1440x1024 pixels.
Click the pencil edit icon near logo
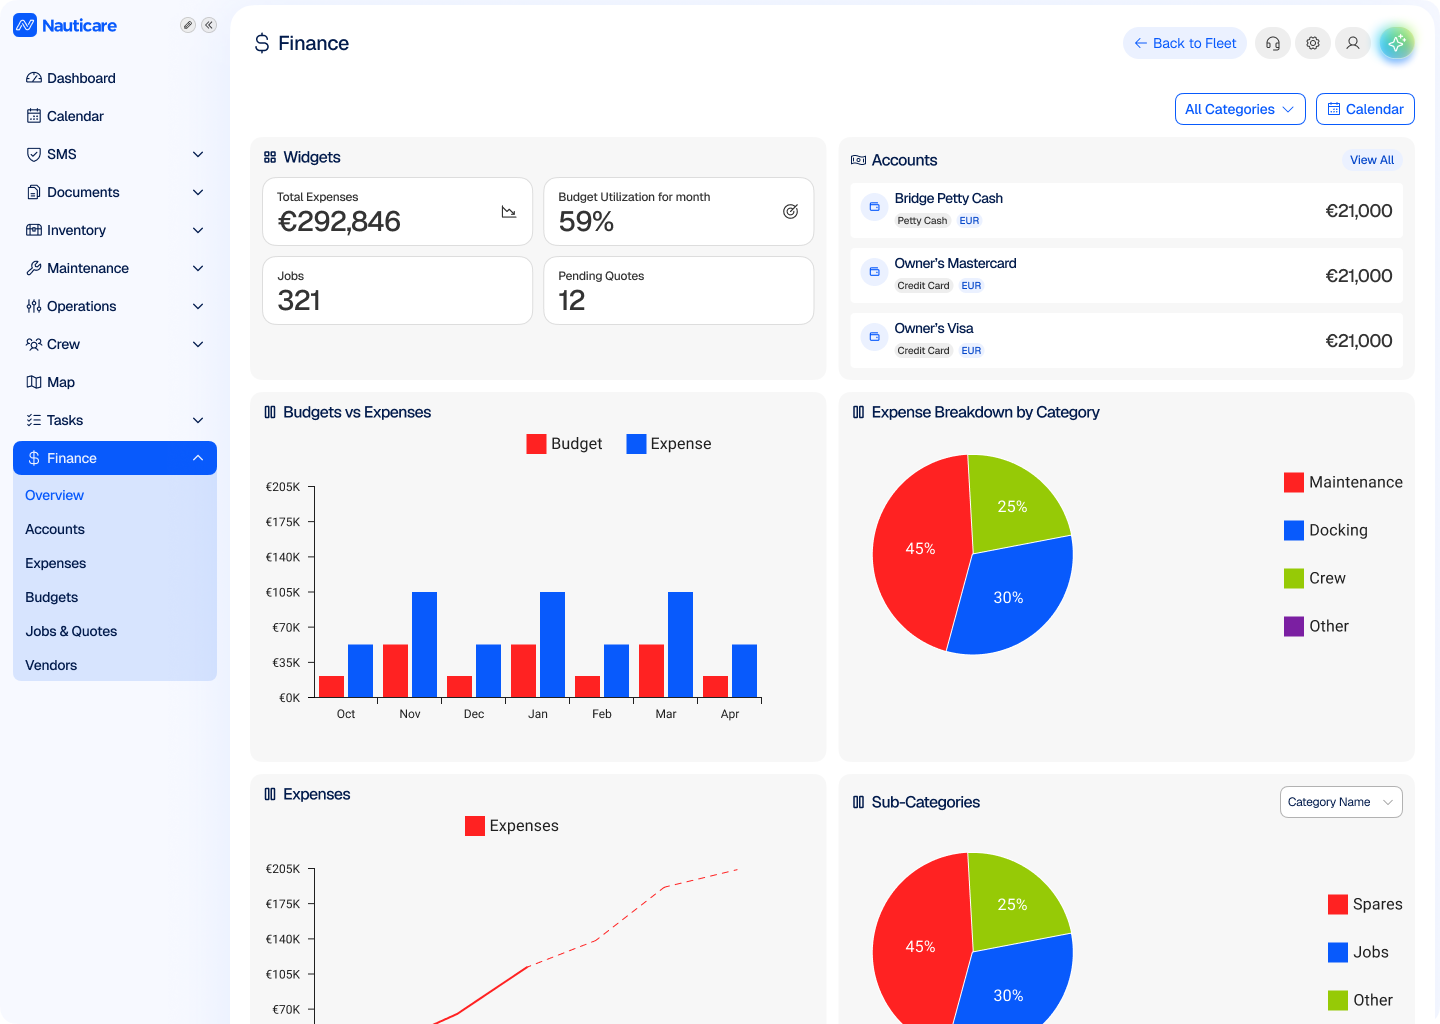[187, 25]
